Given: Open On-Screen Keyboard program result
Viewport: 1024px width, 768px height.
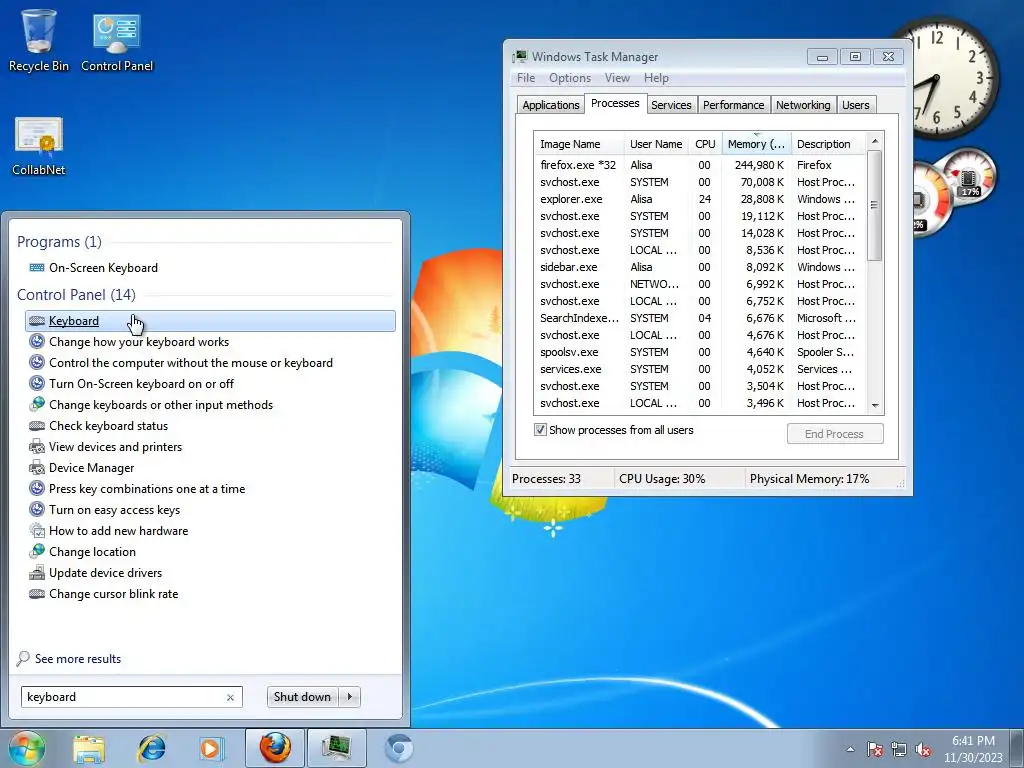Looking at the screenshot, I should [103, 268].
